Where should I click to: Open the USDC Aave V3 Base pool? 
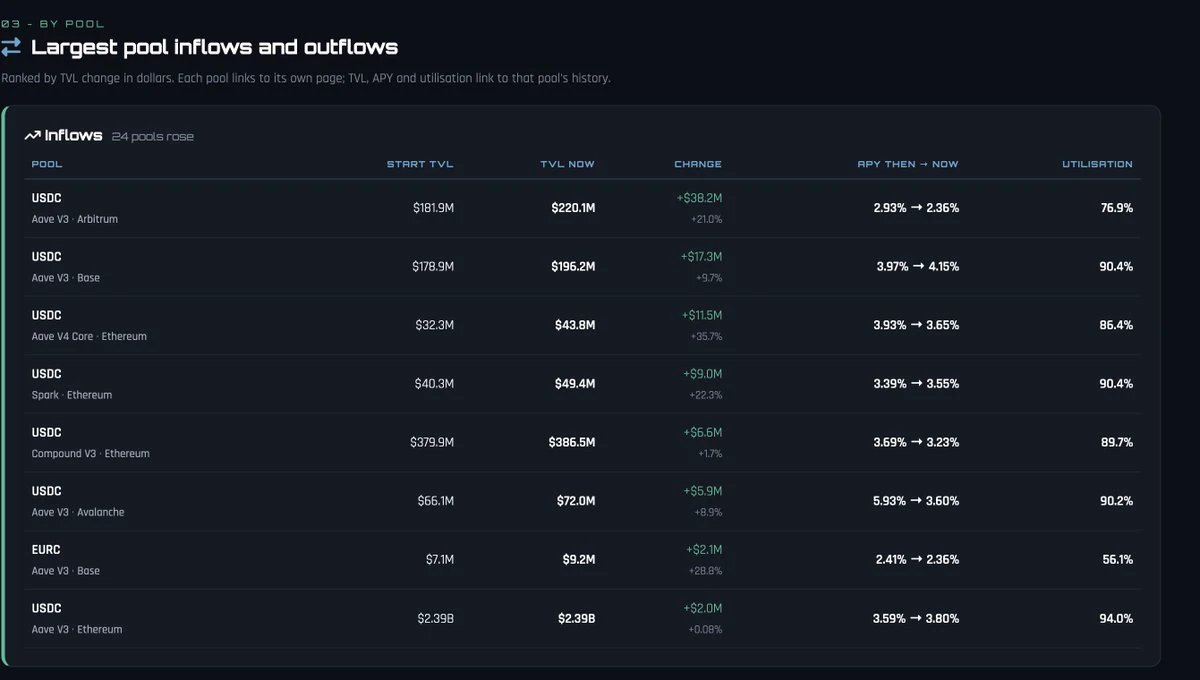point(66,267)
